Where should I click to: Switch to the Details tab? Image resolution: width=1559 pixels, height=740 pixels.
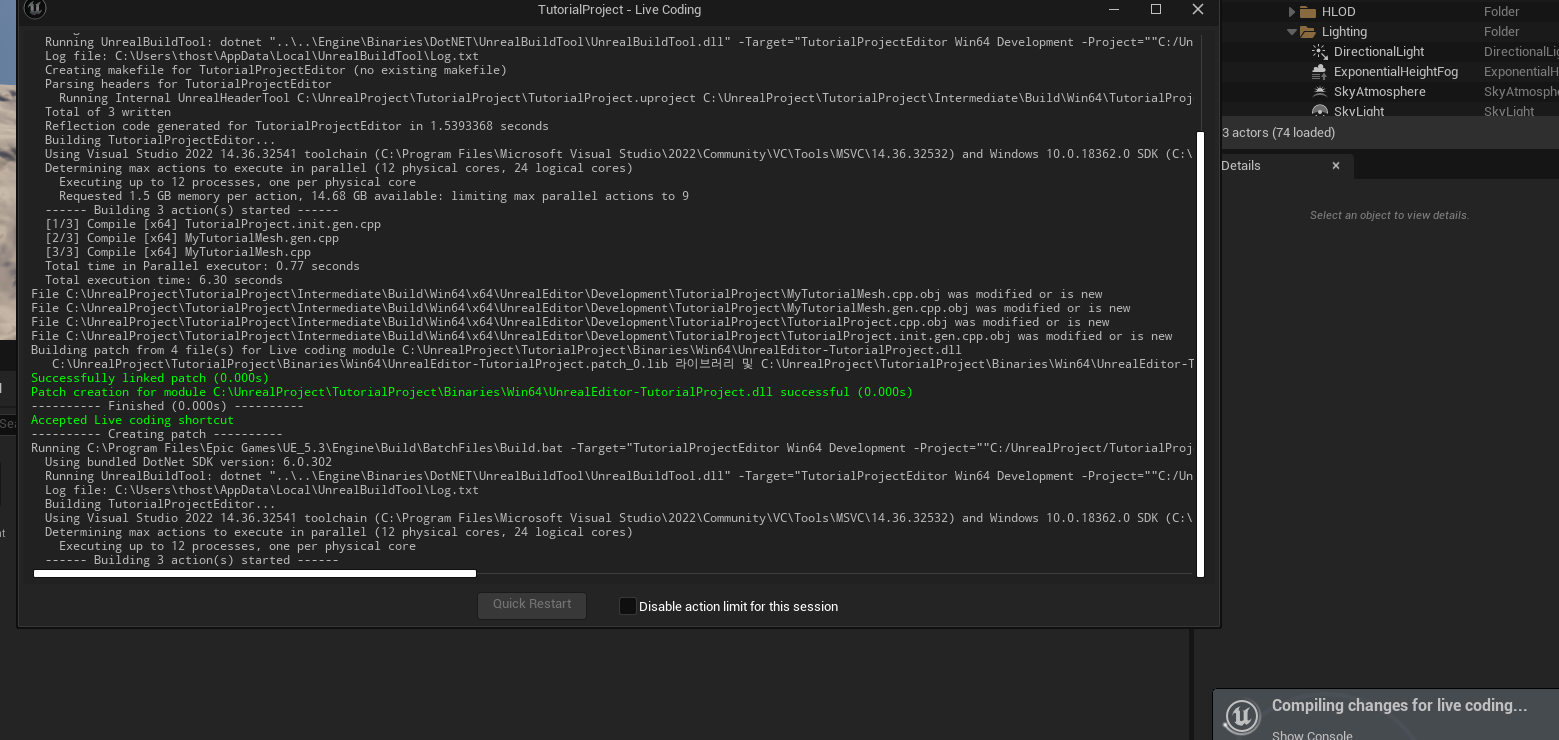1241,166
